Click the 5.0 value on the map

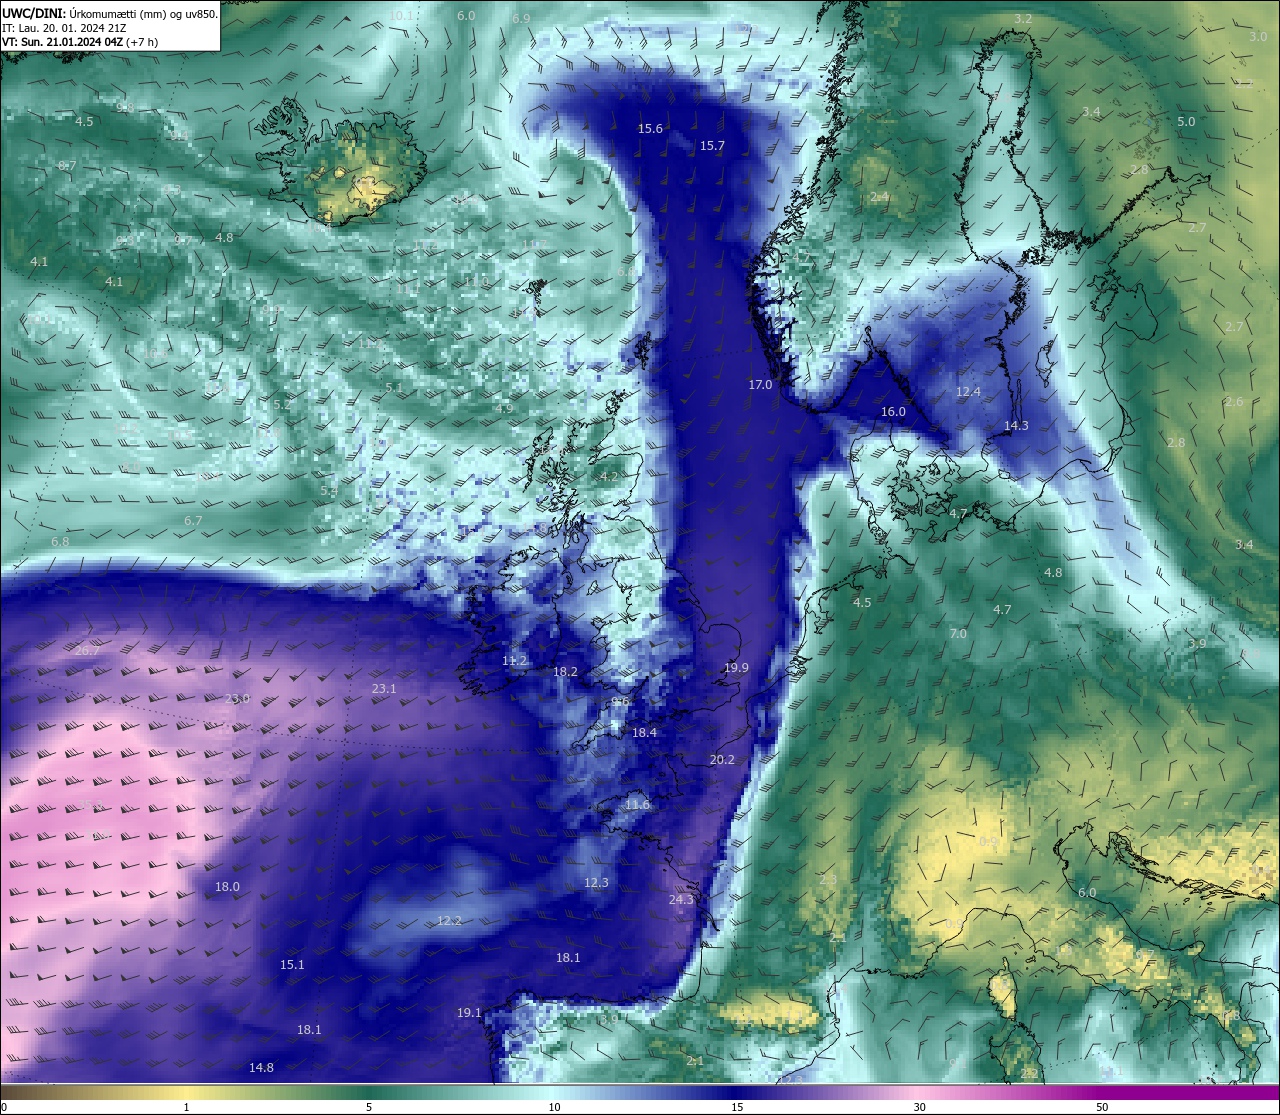tap(1186, 122)
